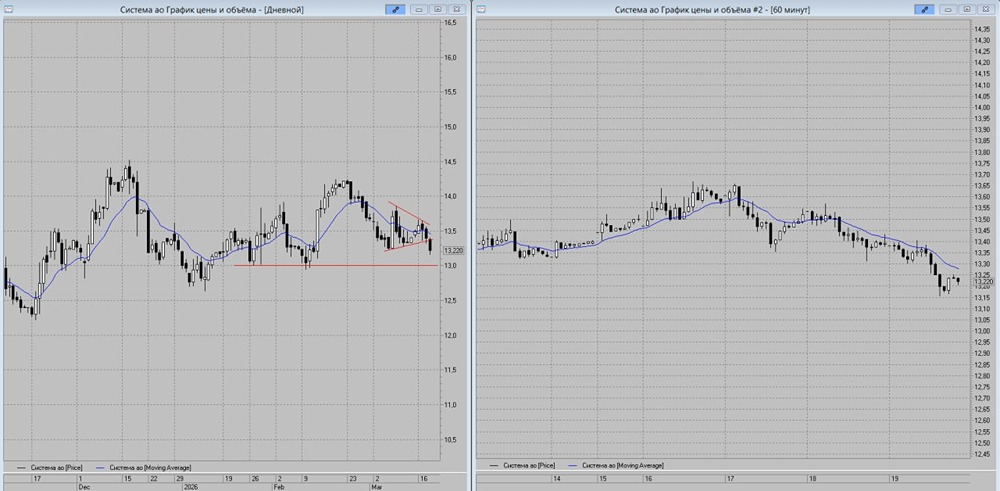The width and height of the screenshot is (1000, 491).
Task: Click the '29' date label on the daily time axis
Action: coord(180,478)
